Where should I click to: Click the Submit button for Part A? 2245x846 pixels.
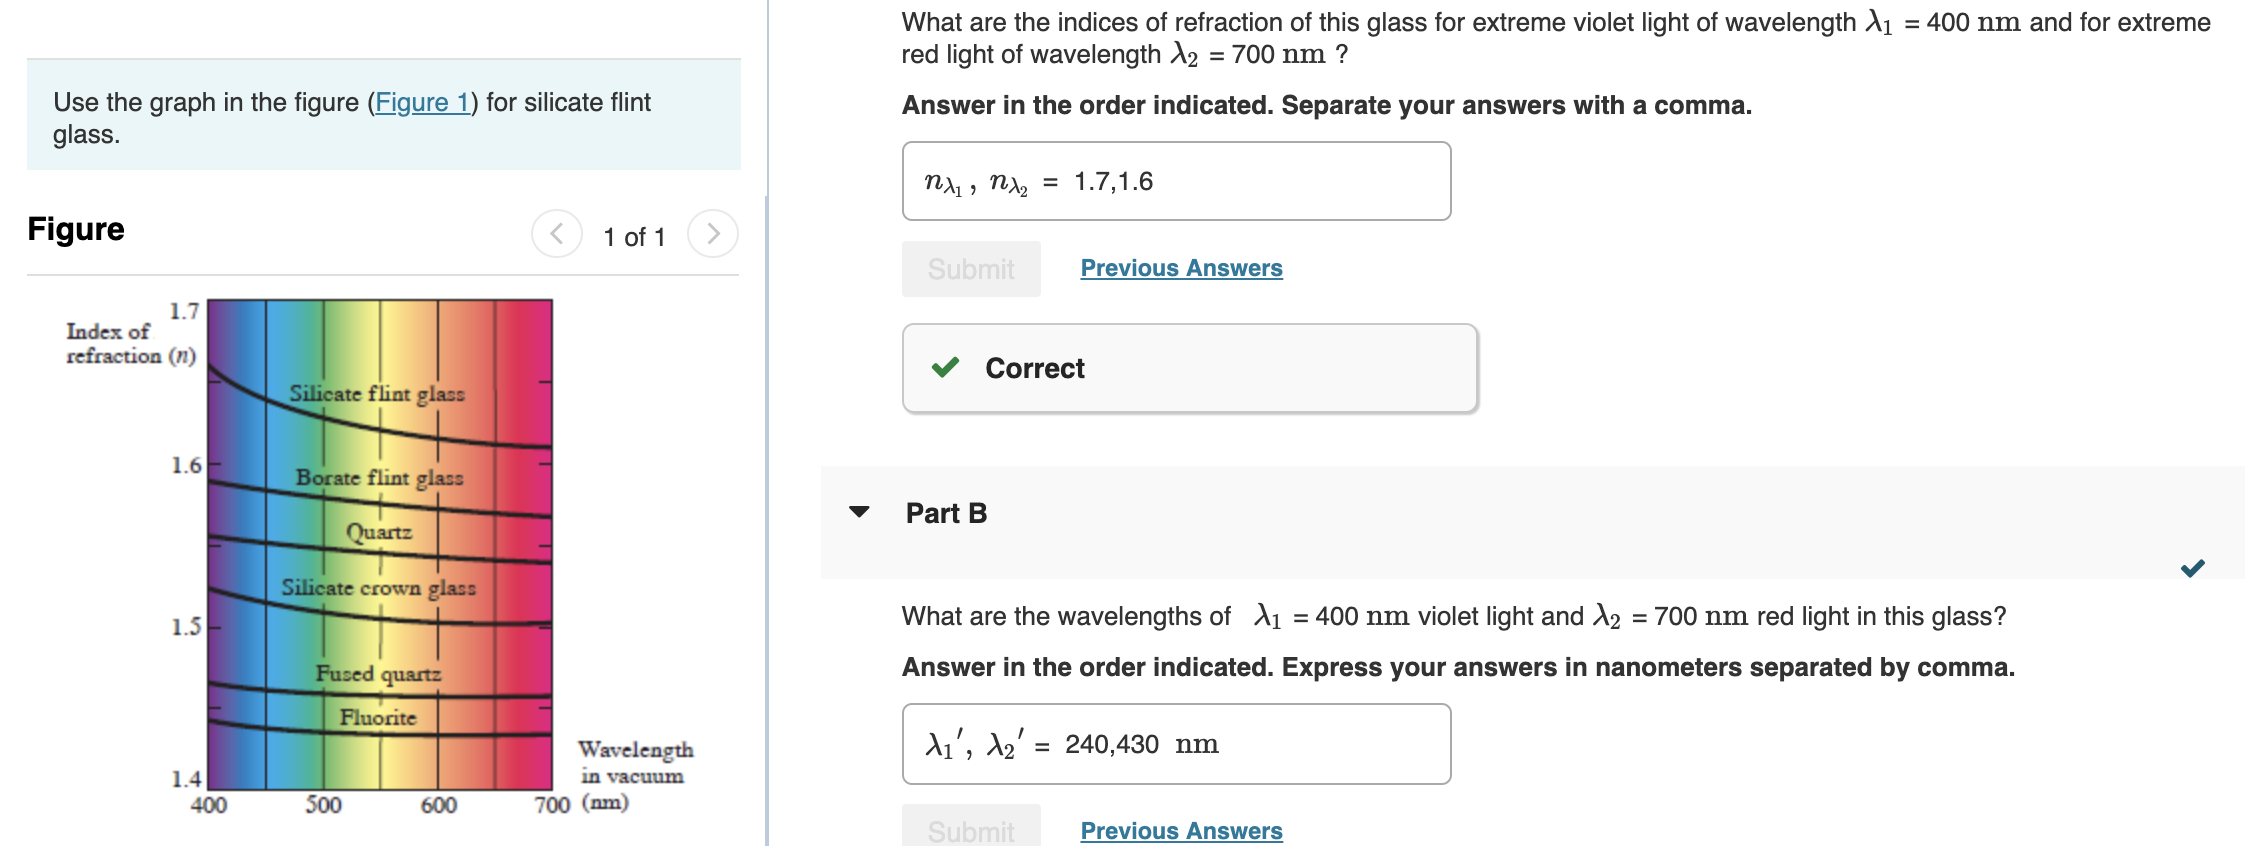[971, 267]
